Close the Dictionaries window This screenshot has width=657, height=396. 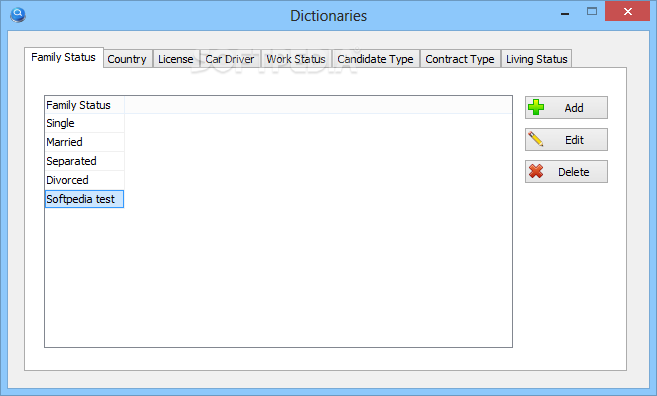[627, 12]
